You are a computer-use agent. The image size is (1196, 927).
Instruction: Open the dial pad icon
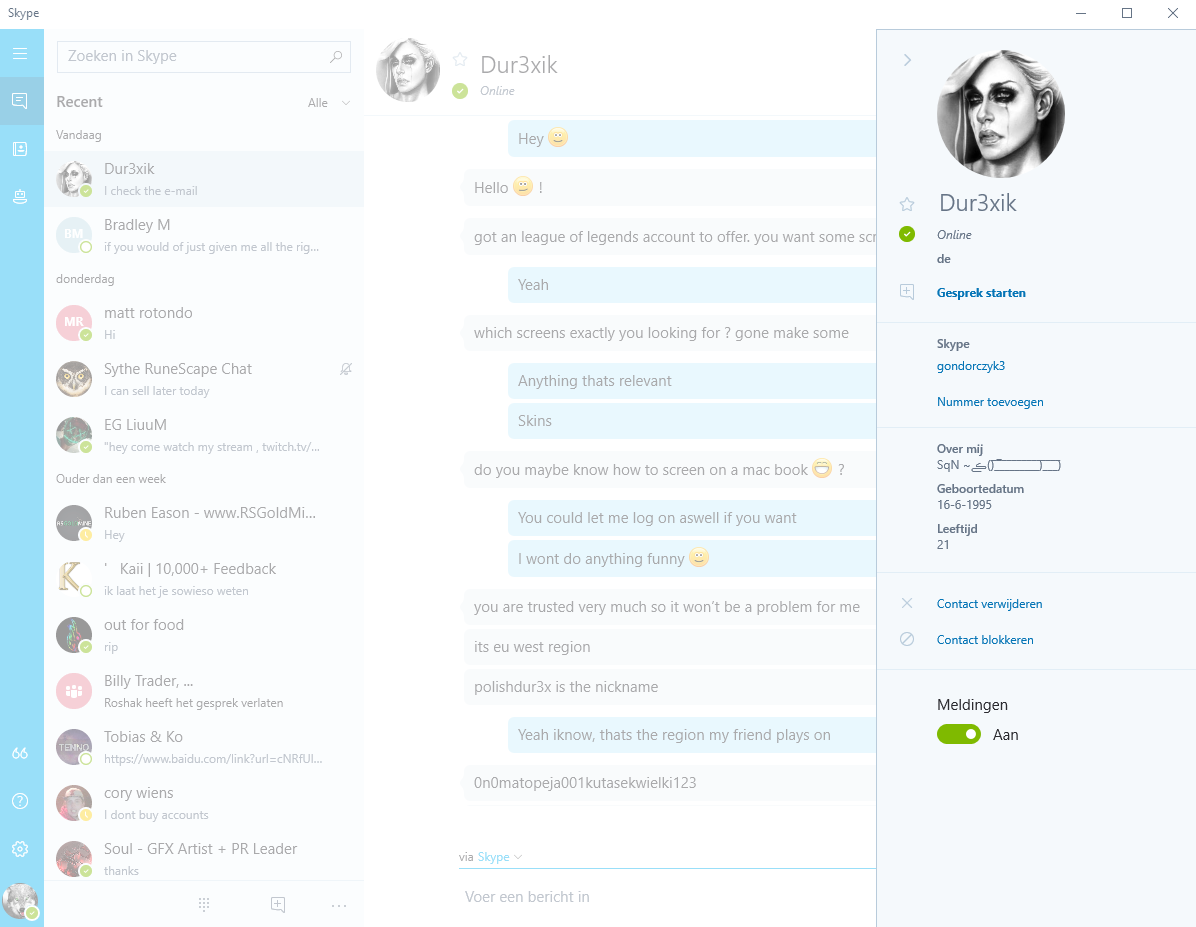pos(204,904)
